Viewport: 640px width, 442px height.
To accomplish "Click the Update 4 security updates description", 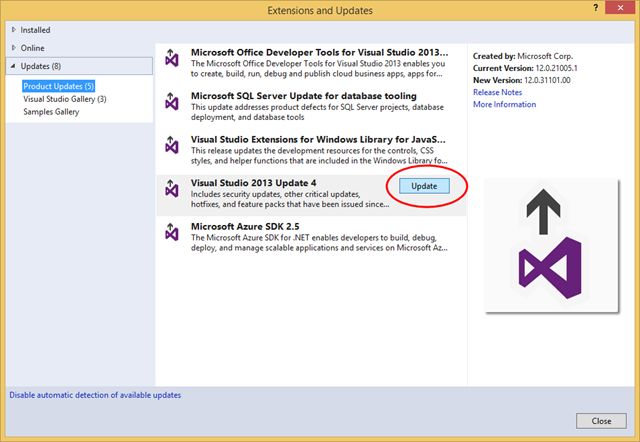I will [290, 199].
